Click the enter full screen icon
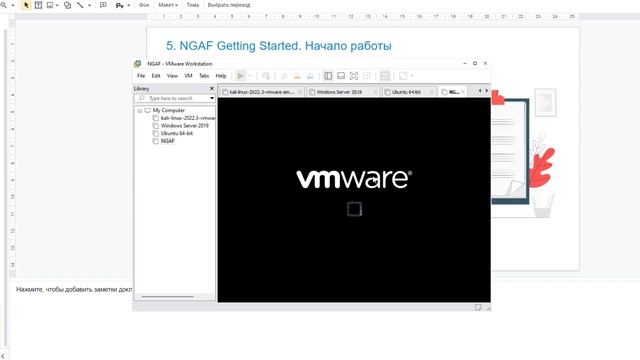Viewport: 640px width, 360px height. [354, 76]
